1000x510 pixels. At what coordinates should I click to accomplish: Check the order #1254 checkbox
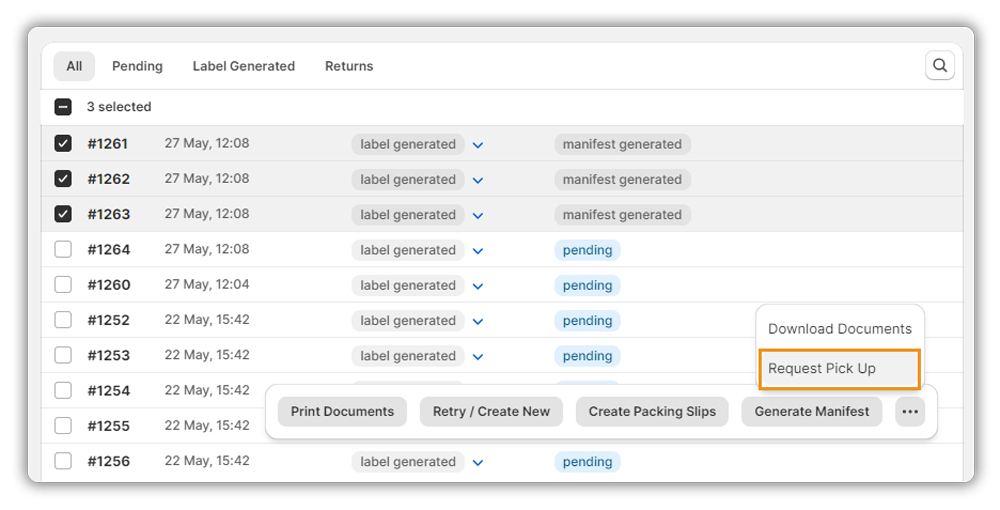(x=63, y=390)
